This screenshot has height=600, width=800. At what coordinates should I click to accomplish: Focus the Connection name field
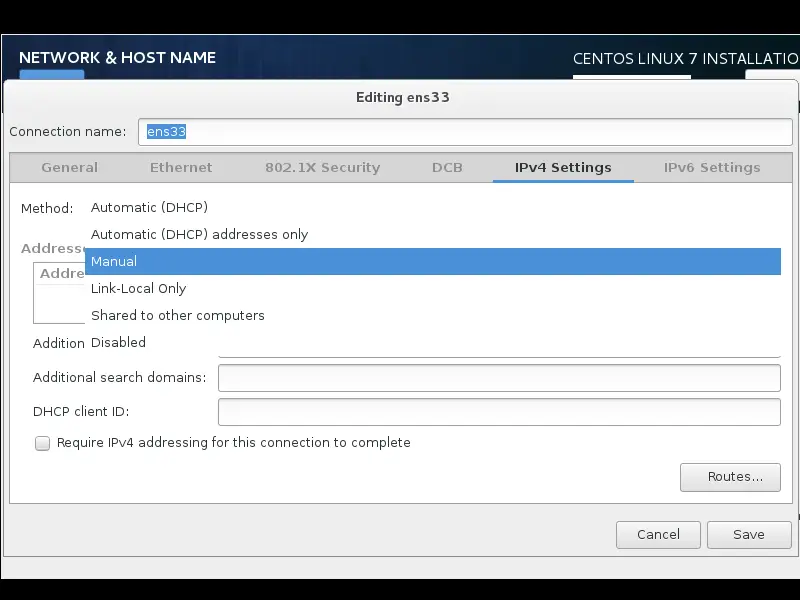[465, 132]
